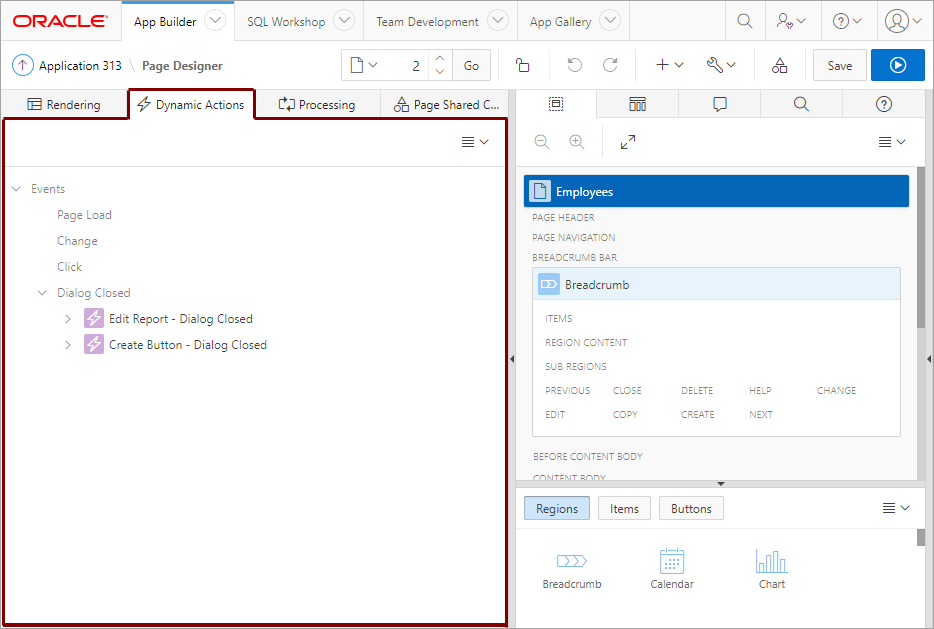Screen dimensions: 934x629
Task: Decrease the page number with down arrow
Action: (440, 71)
